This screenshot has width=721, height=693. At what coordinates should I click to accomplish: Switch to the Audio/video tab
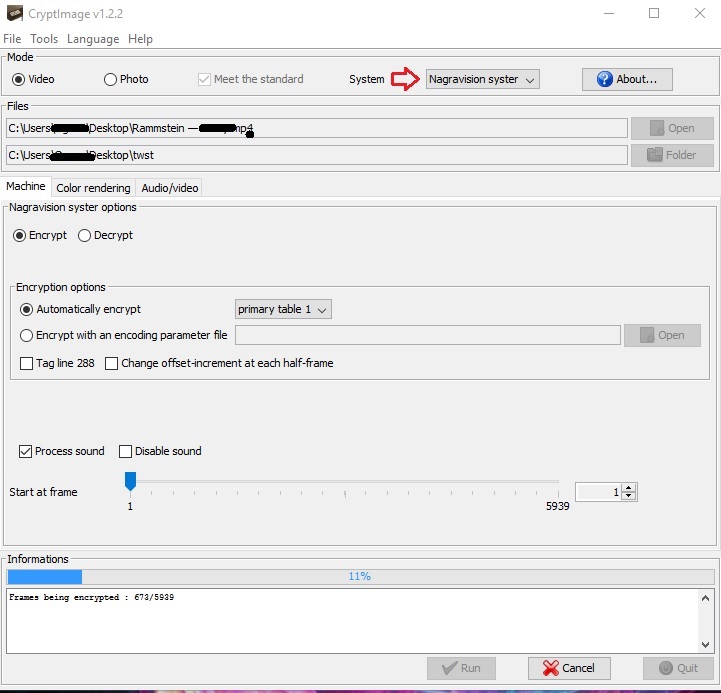(x=170, y=188)
